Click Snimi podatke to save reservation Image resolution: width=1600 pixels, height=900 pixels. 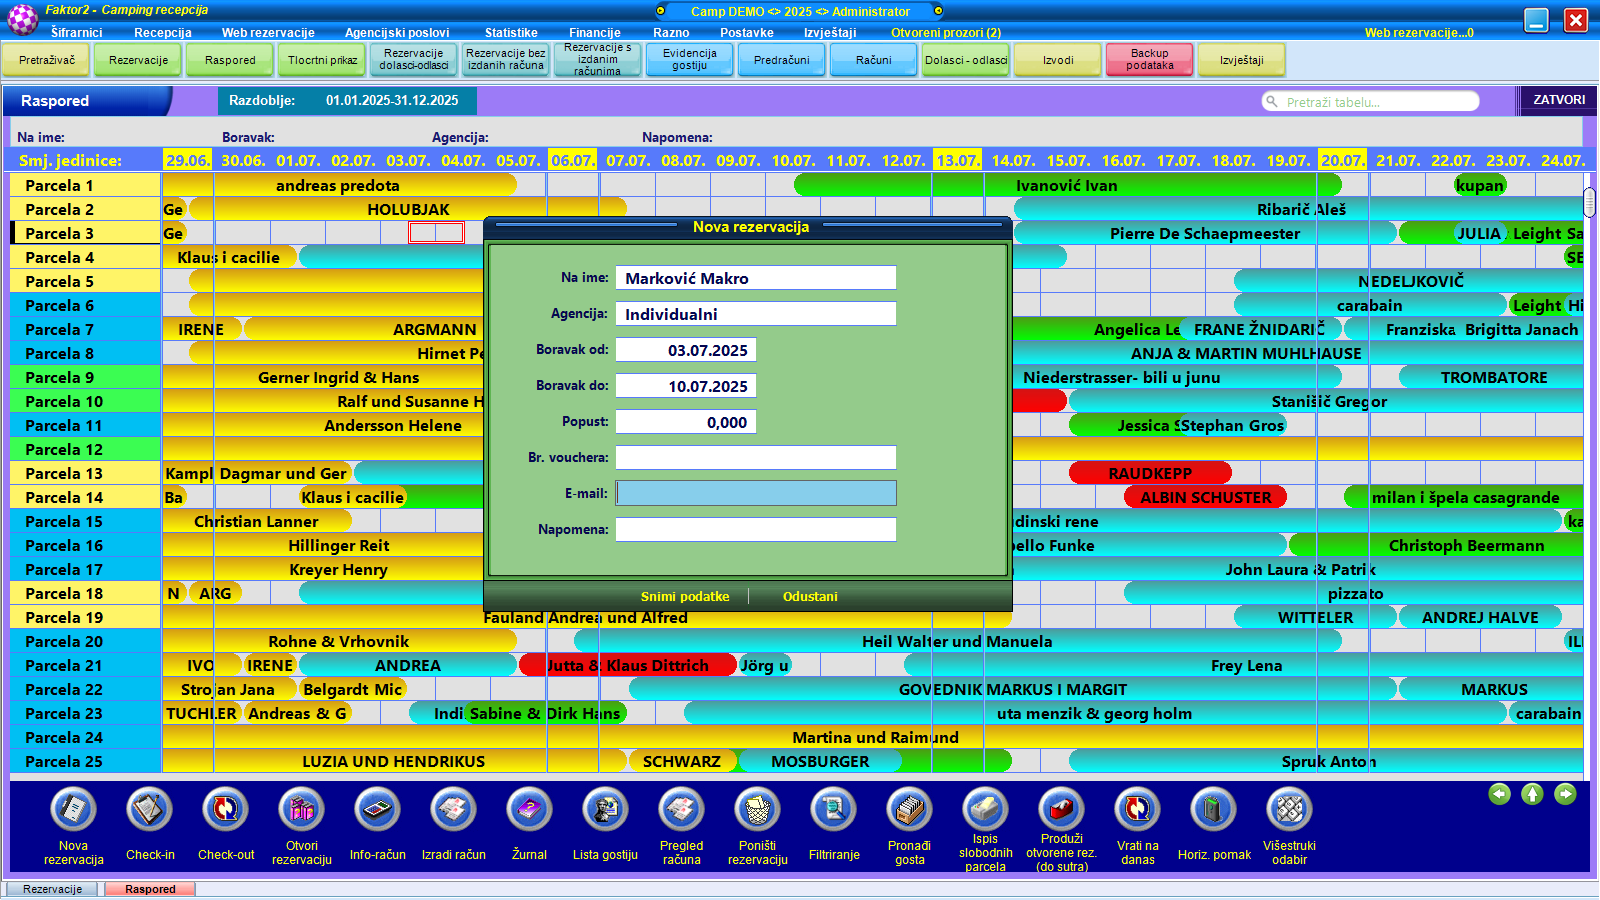(685, 597)
